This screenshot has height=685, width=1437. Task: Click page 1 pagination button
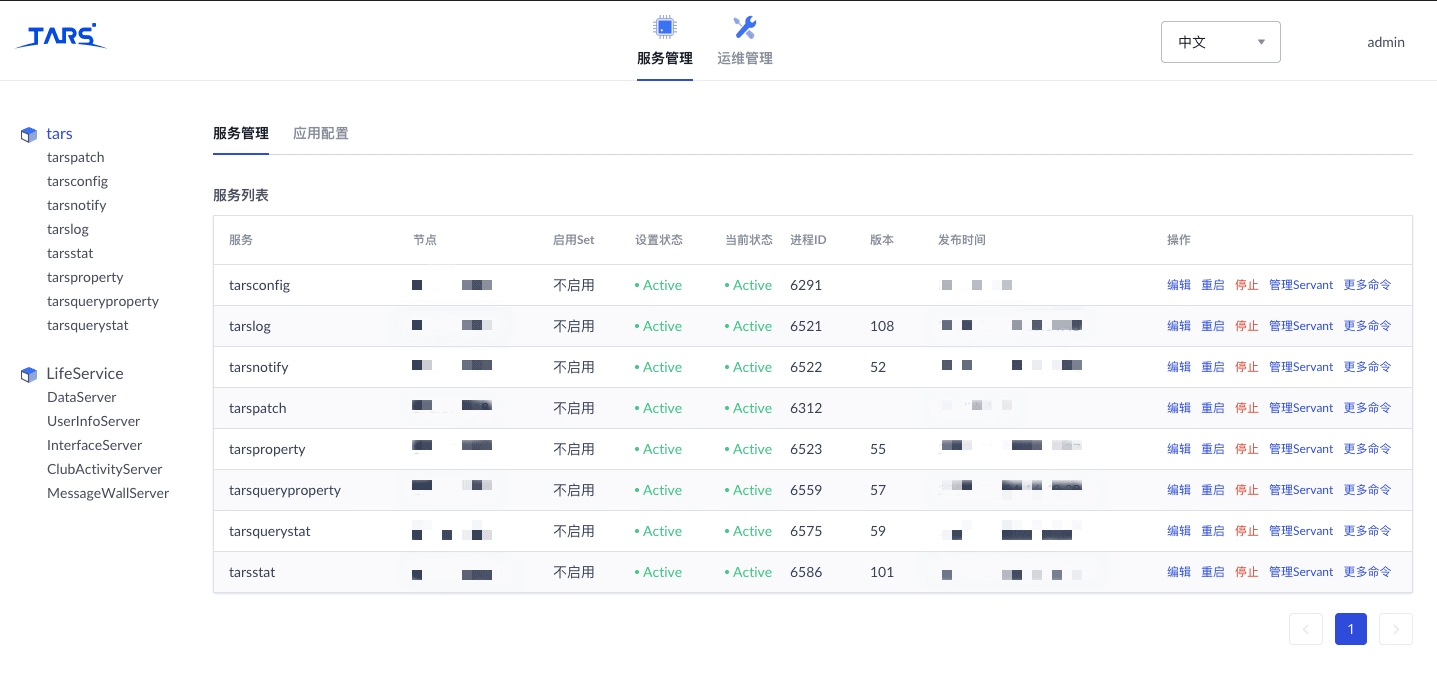1351,629
